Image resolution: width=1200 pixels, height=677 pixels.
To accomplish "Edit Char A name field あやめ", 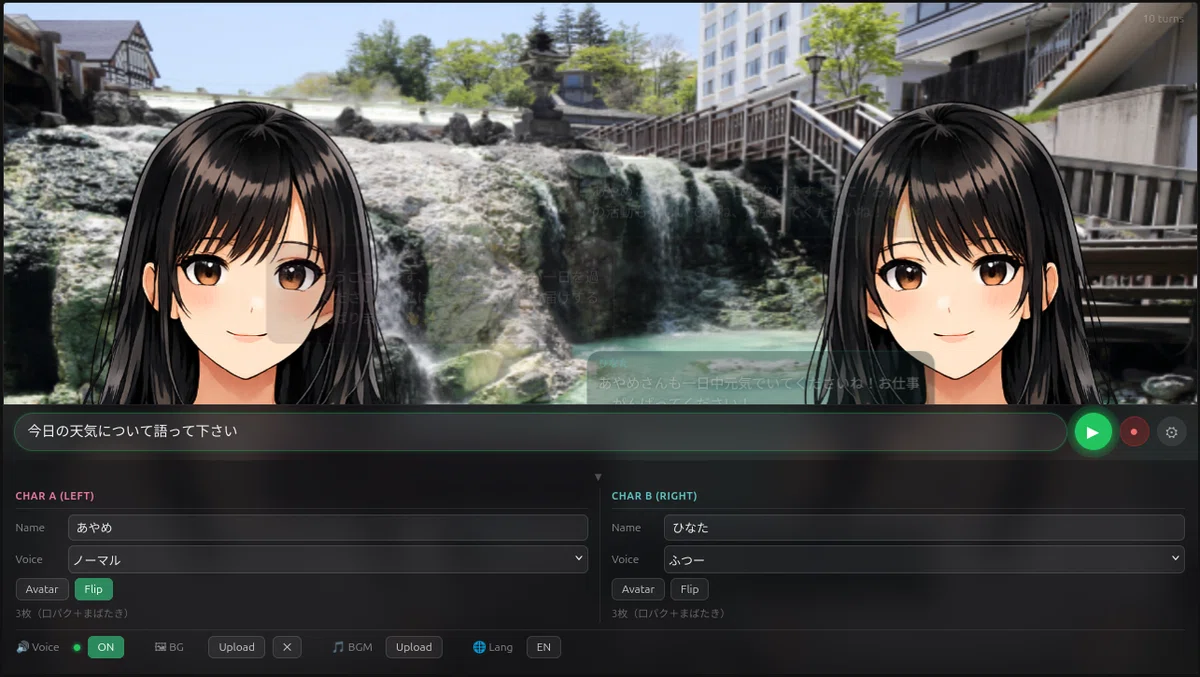I will (x=328, y=528).
